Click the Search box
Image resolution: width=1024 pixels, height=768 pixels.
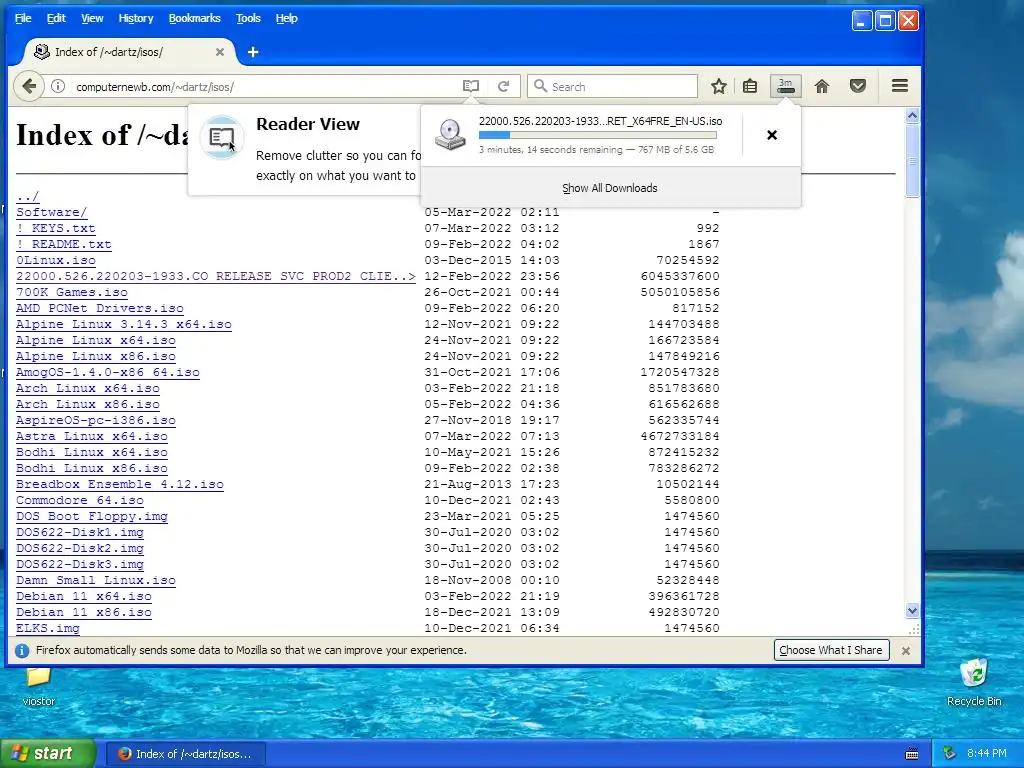pyautogui.click(x=613, y=86)
